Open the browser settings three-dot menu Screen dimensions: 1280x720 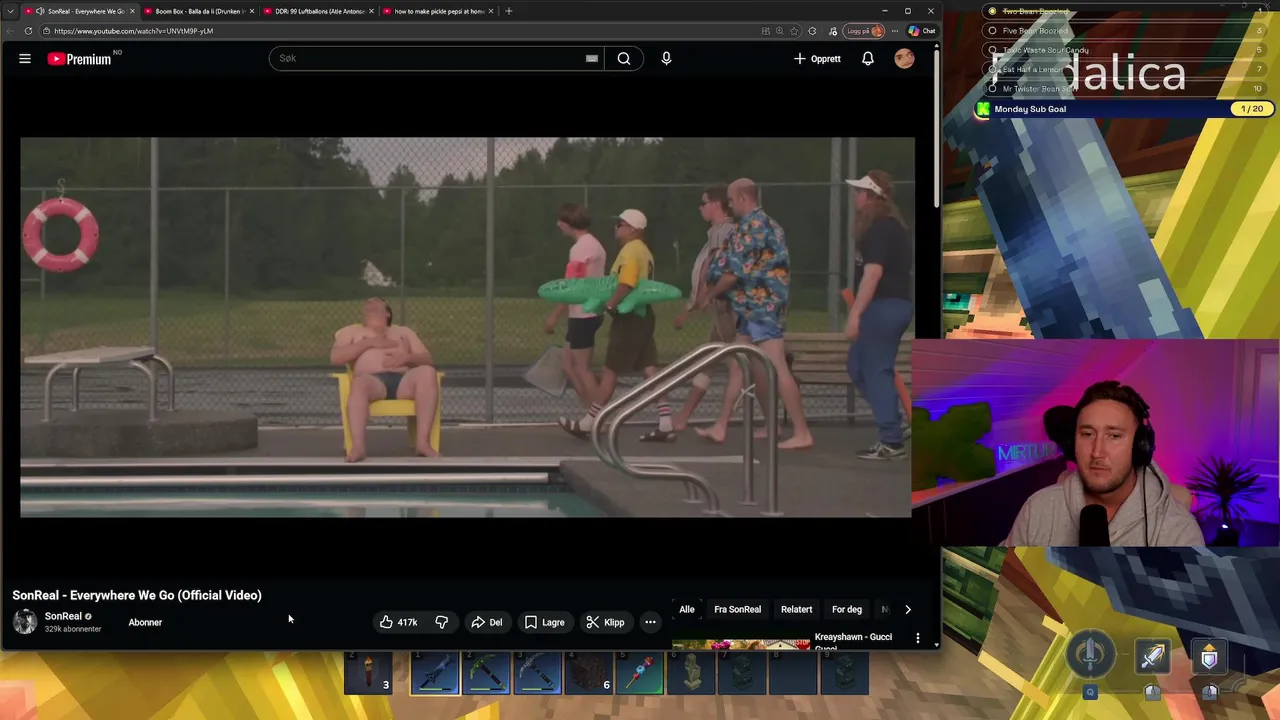click(895, 31)
